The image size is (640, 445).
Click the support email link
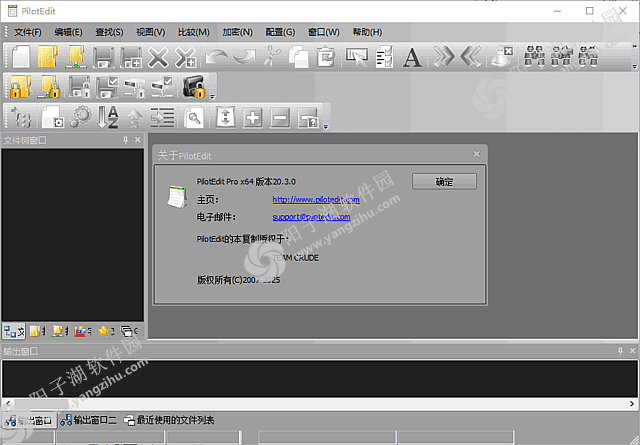[x=311, y=217]
